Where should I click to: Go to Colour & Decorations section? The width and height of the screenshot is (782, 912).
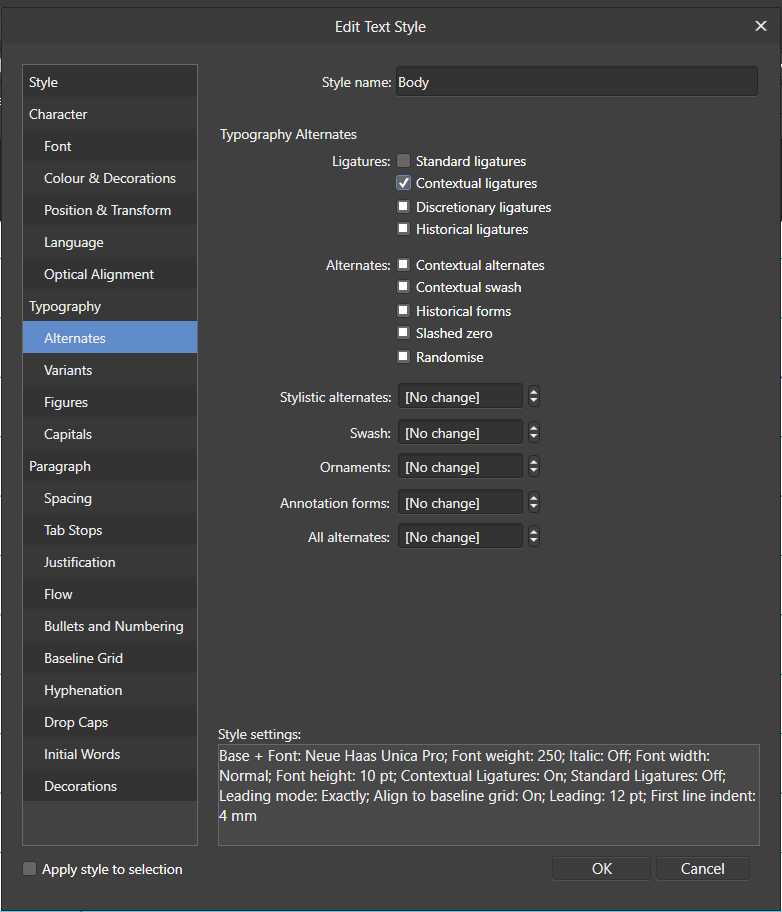pyautogui.click(x=110, y=178)
